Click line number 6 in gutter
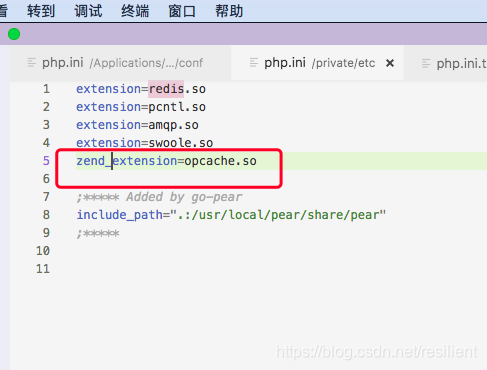Image resolution: width=487 pixels, height=370 pixels. pos(46,179)
